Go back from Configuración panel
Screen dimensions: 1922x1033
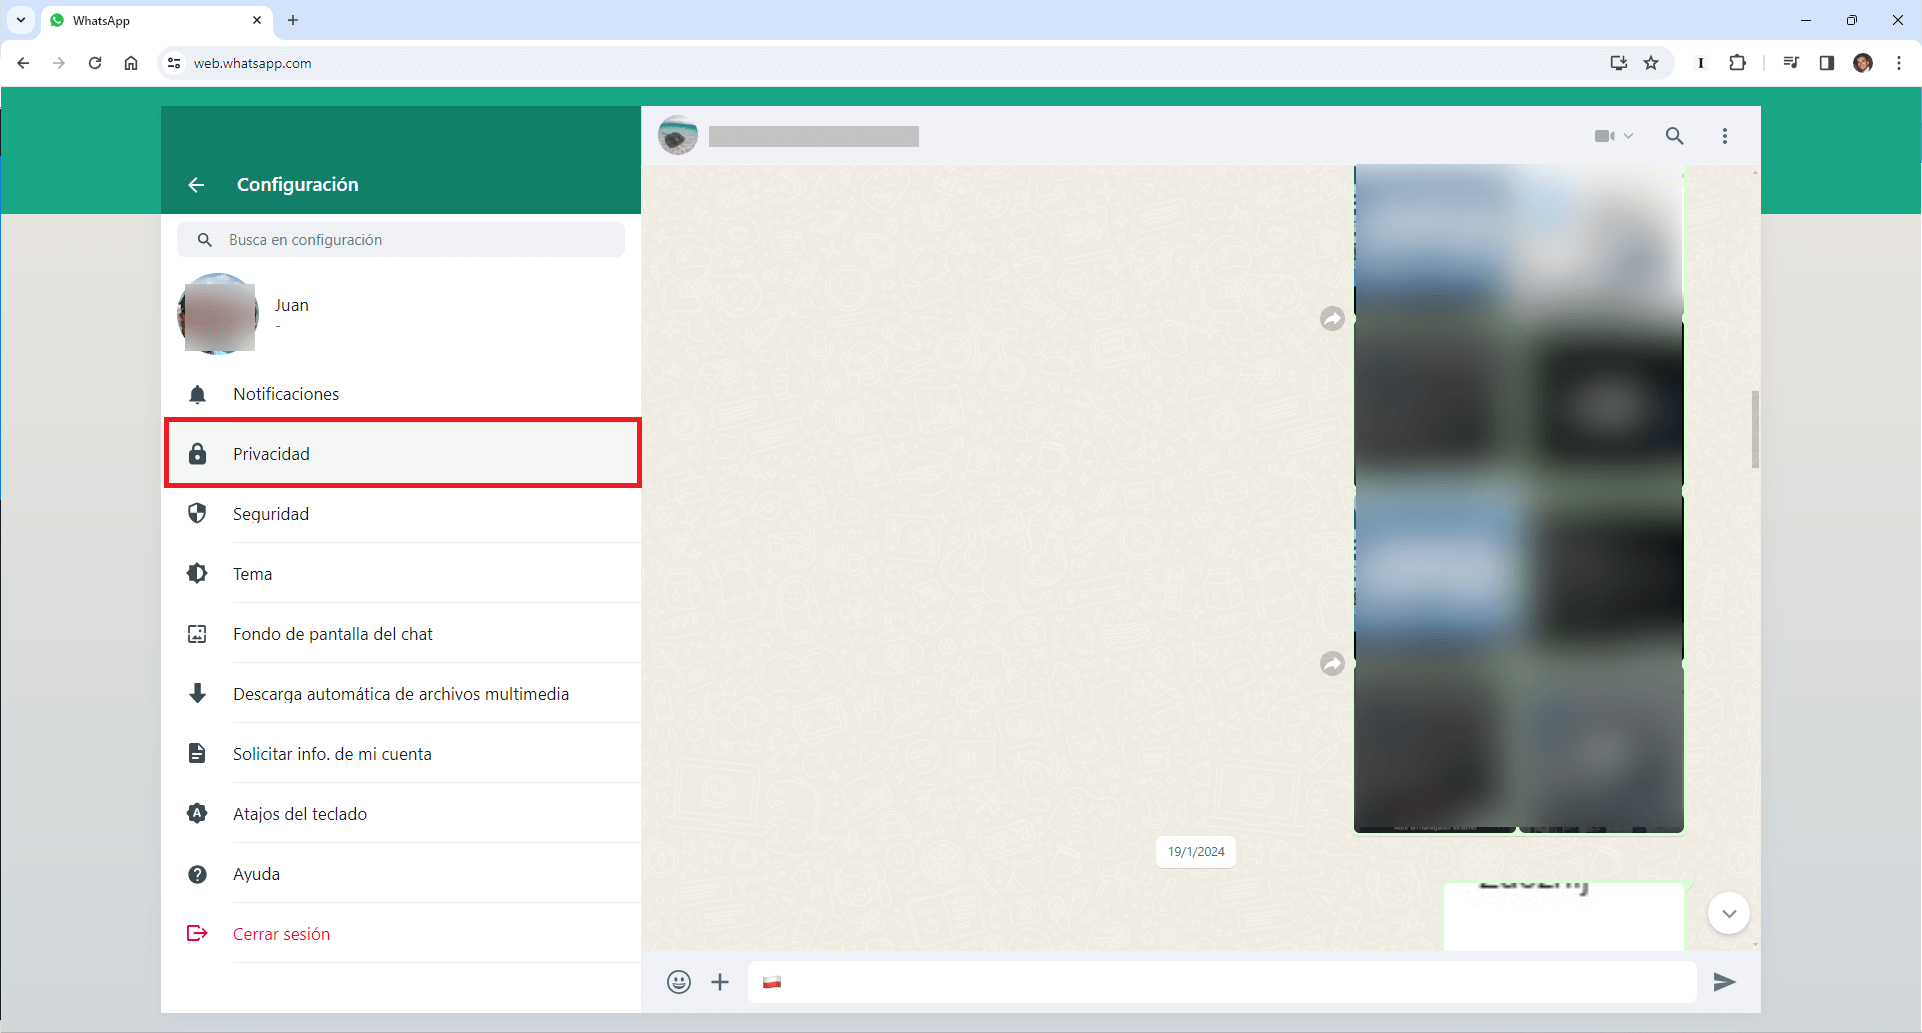click(196, 185)
